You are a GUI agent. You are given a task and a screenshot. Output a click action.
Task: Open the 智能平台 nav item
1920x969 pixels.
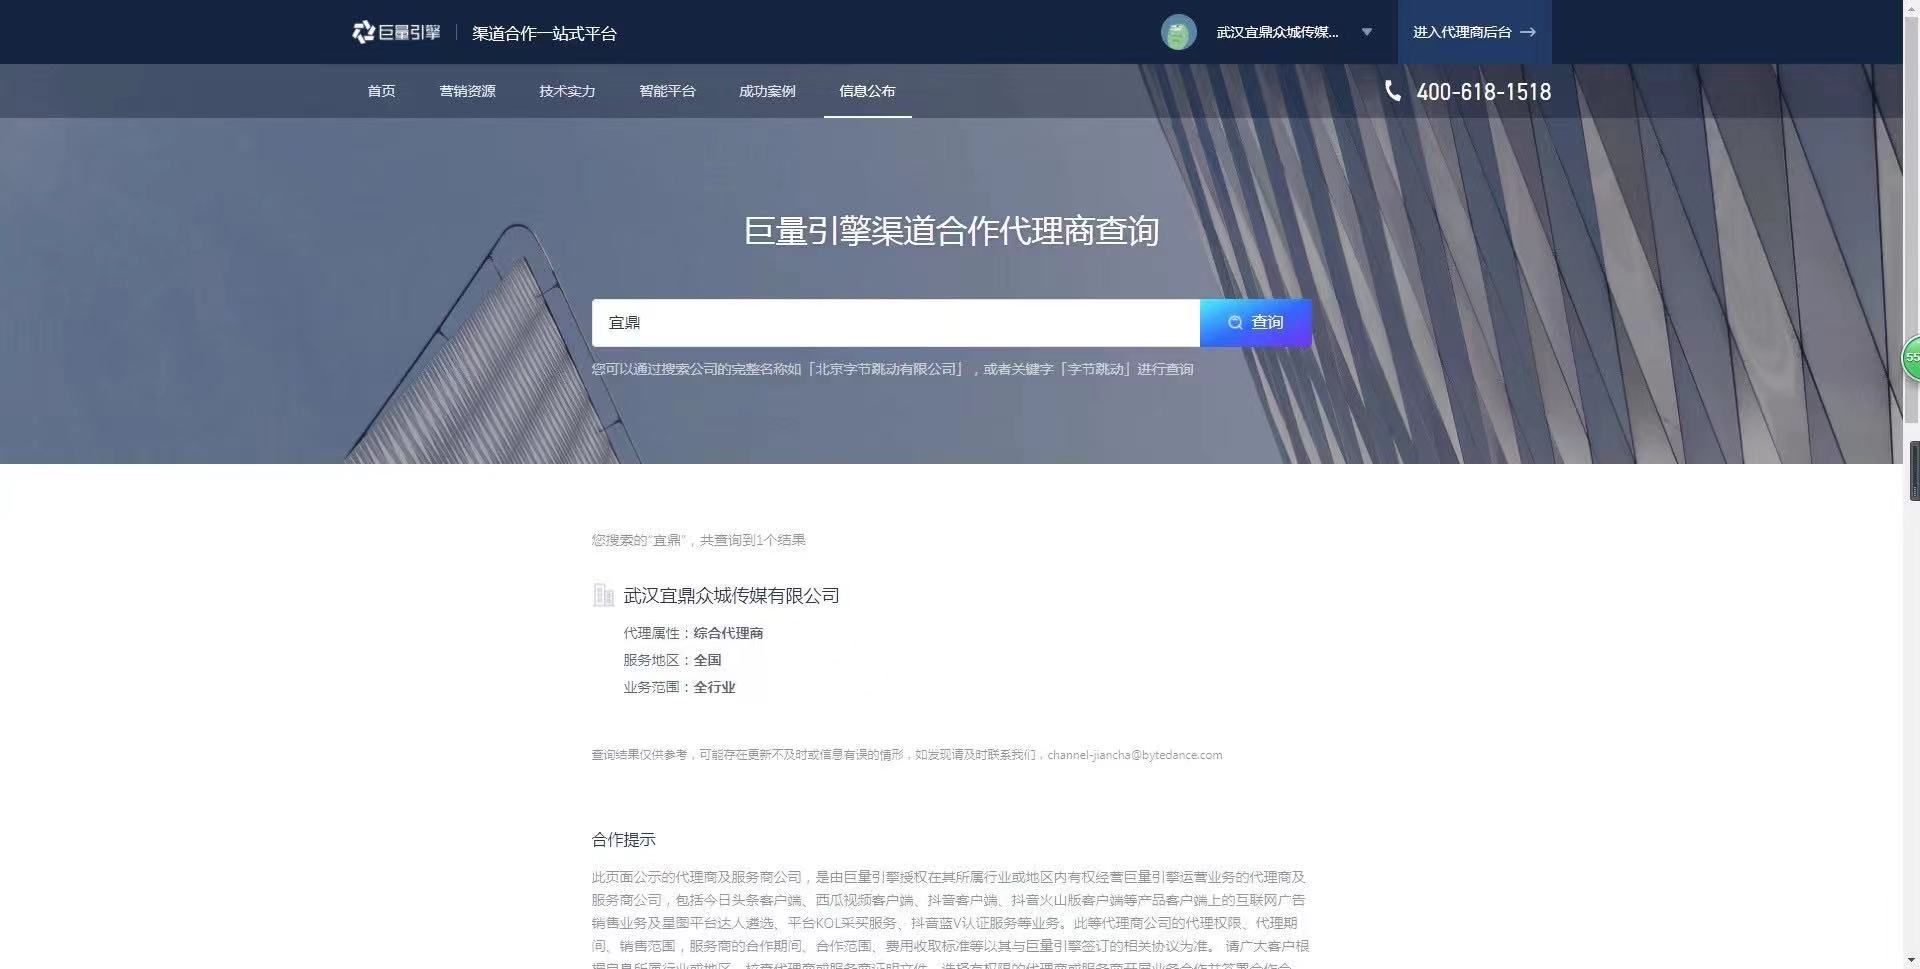[667, 91]
